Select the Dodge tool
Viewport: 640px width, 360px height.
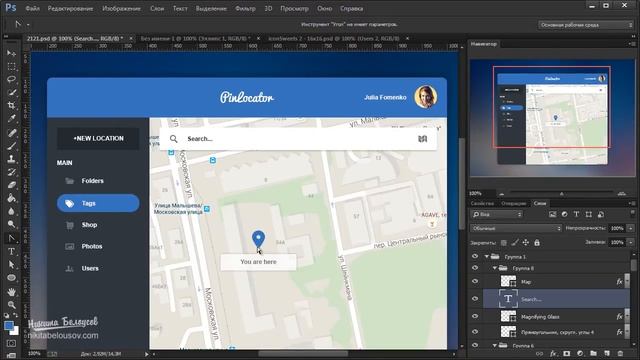(11, 224)
